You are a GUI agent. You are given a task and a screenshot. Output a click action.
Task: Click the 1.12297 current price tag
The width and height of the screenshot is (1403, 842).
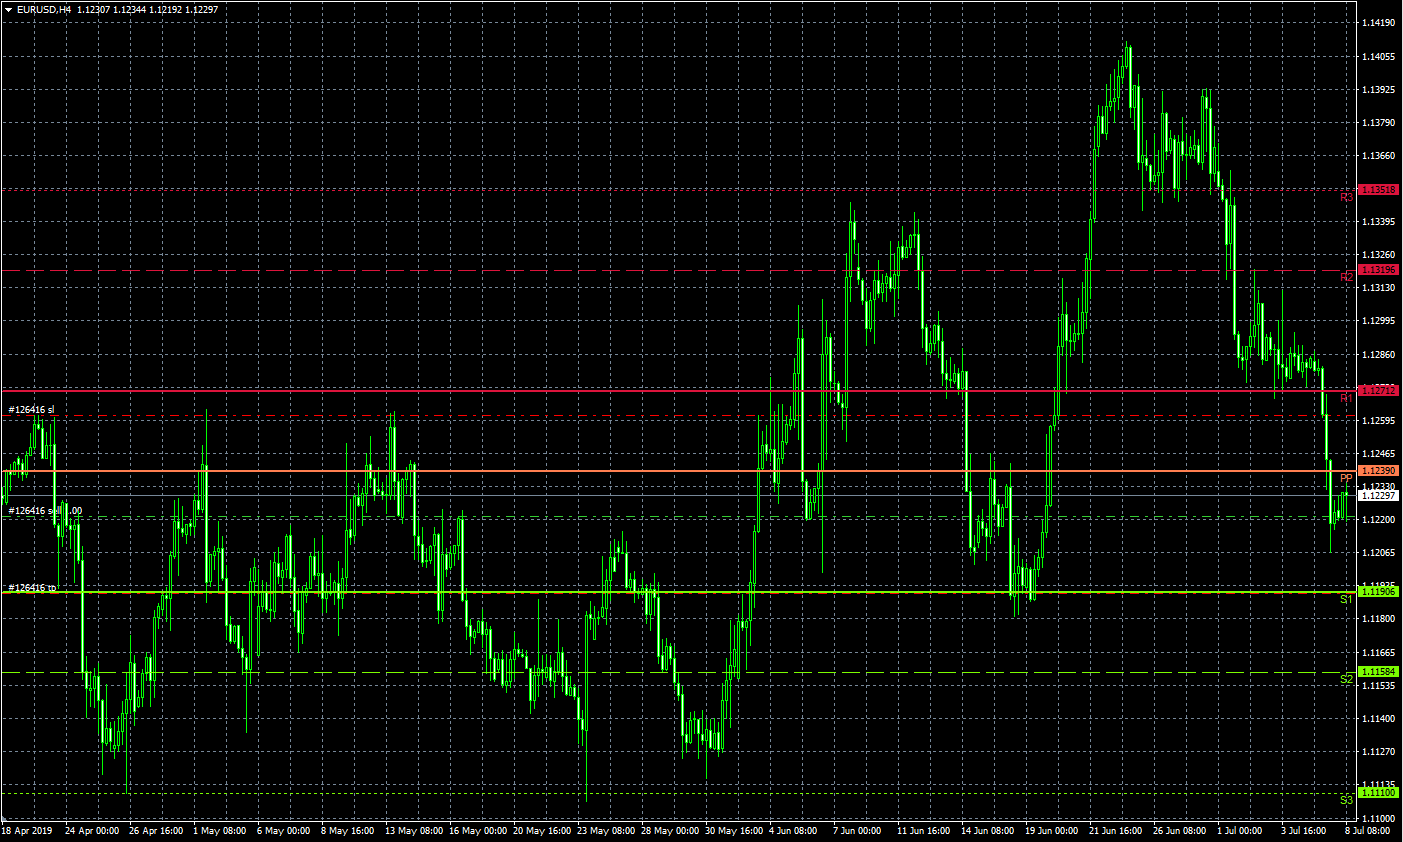(1379, 496)
